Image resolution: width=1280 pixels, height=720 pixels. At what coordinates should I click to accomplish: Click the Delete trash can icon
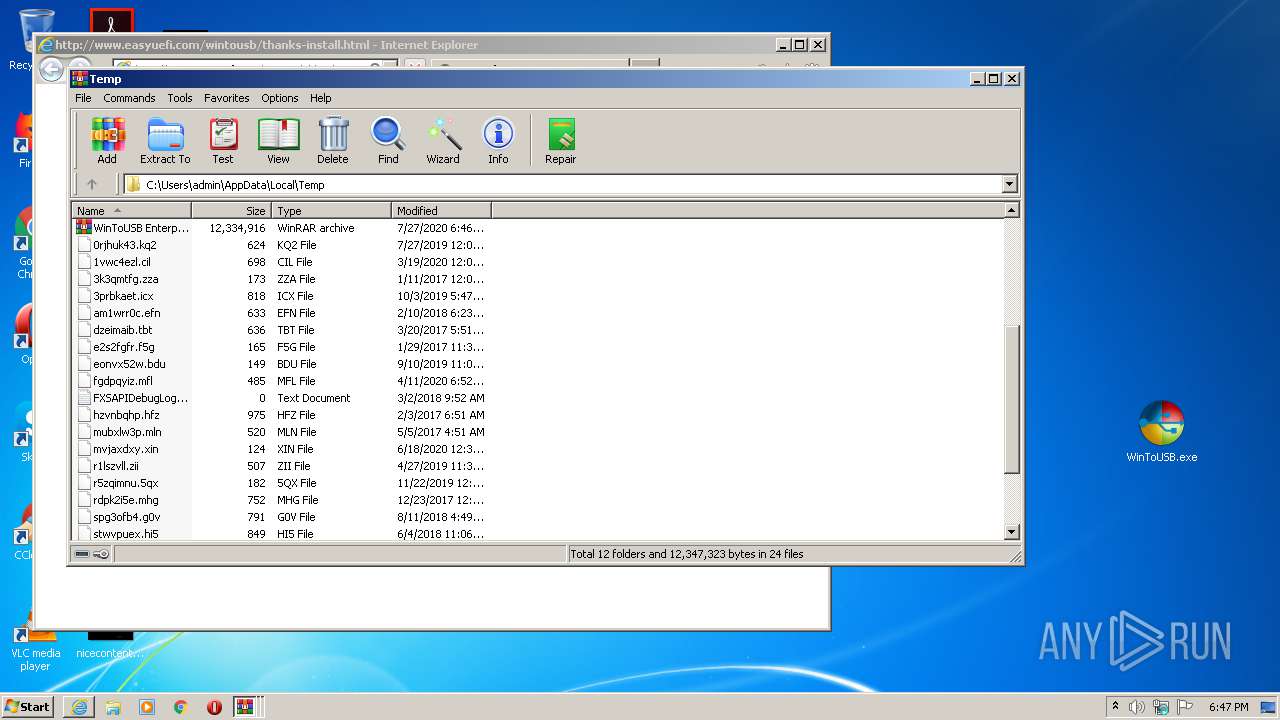coord(333,140)
